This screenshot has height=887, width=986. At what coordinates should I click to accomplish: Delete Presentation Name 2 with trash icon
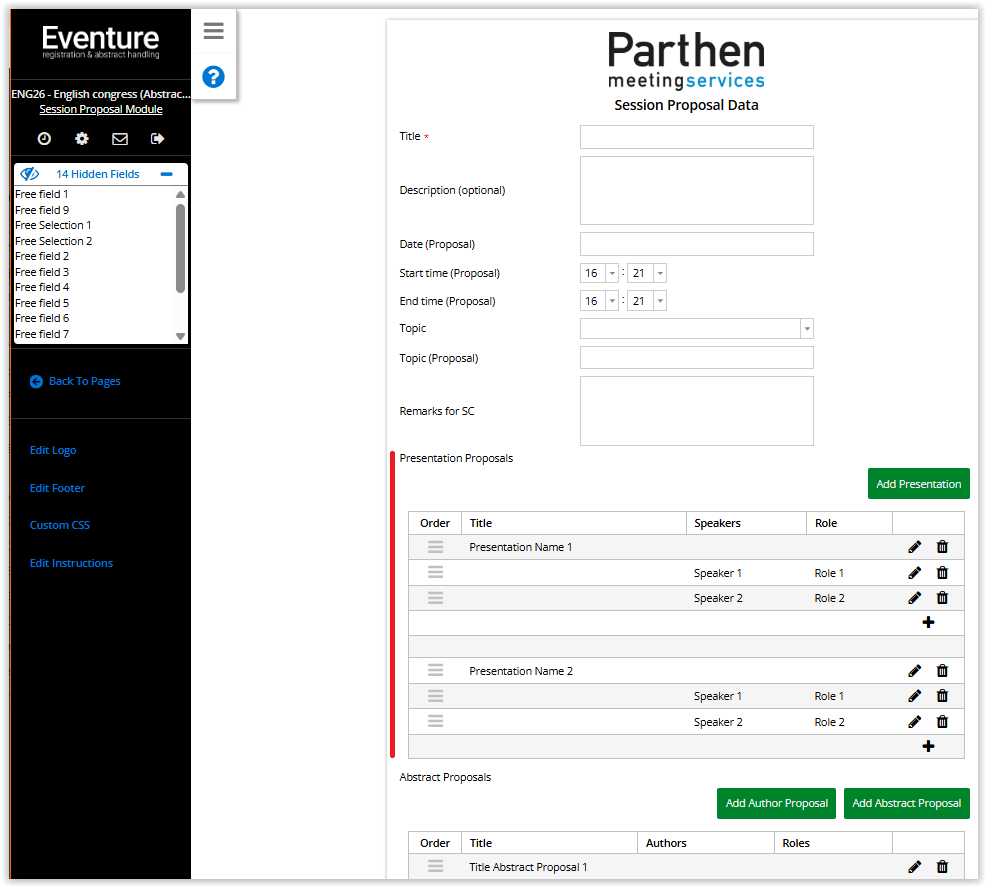tap(942, 671)
